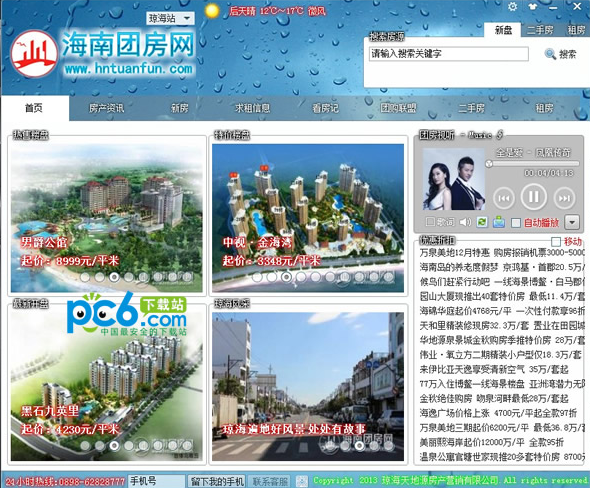This screenshot has width=590, height=488.
Task: Click the 搜索 search button
Action: [560, 54]
